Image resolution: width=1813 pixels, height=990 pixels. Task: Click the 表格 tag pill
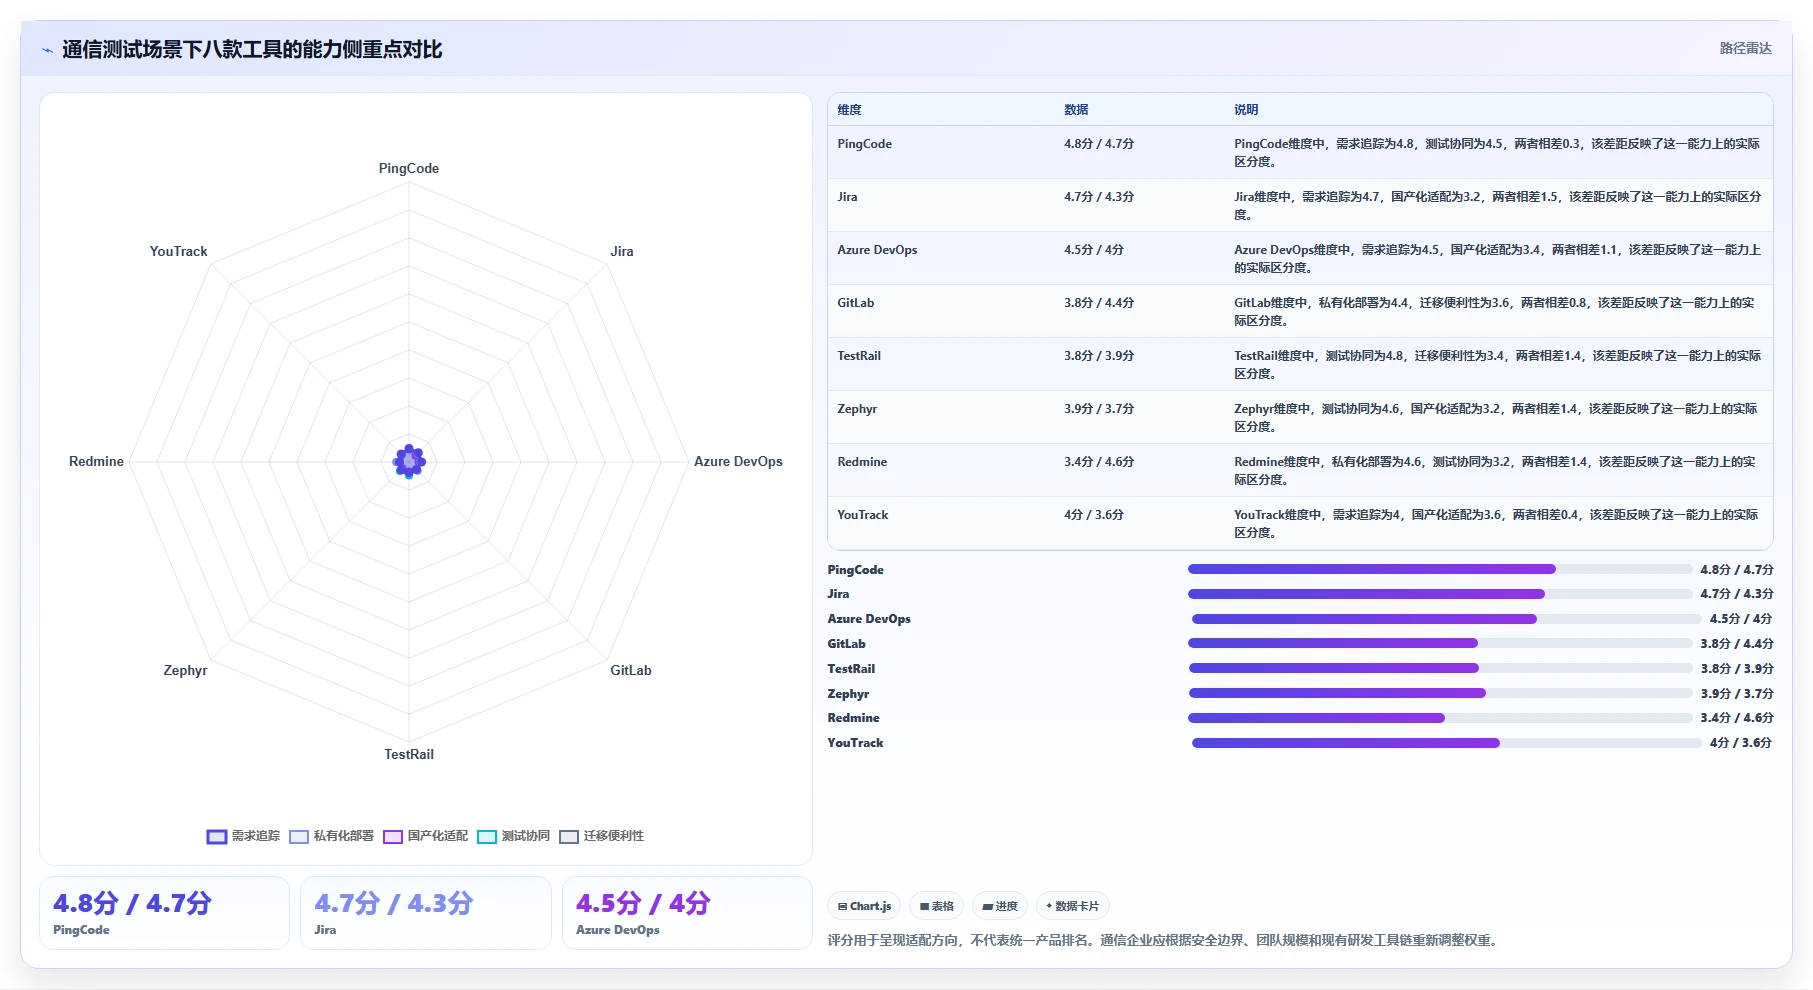click(x=937, y=906)
